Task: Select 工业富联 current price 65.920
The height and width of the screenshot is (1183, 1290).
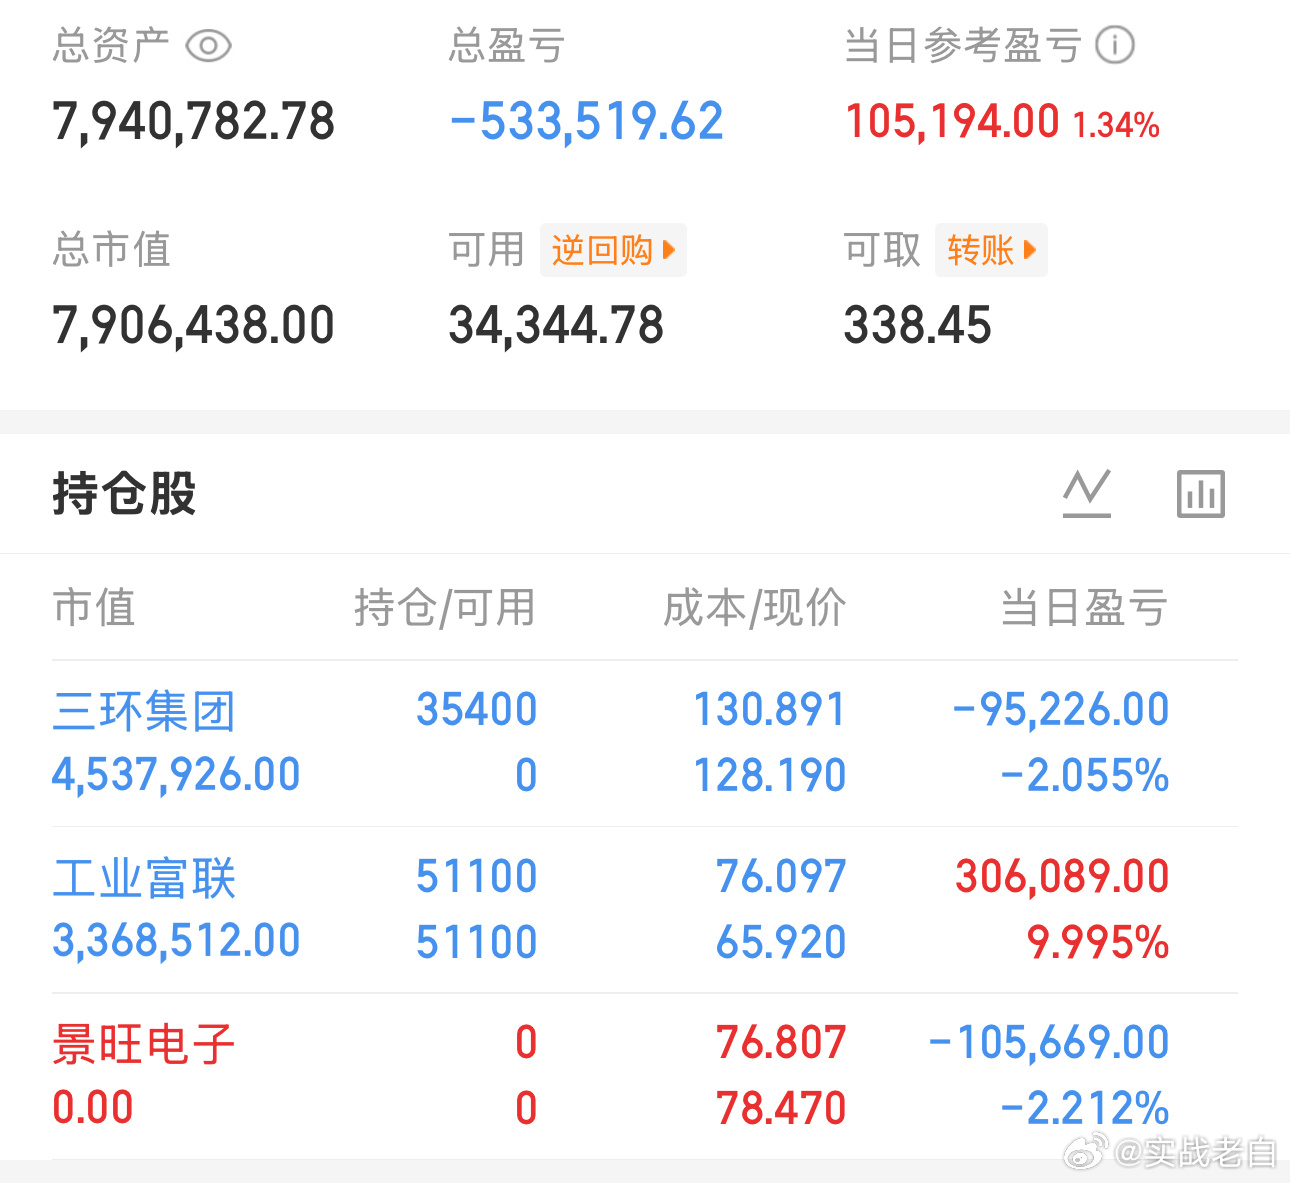Action: point(781,943)
